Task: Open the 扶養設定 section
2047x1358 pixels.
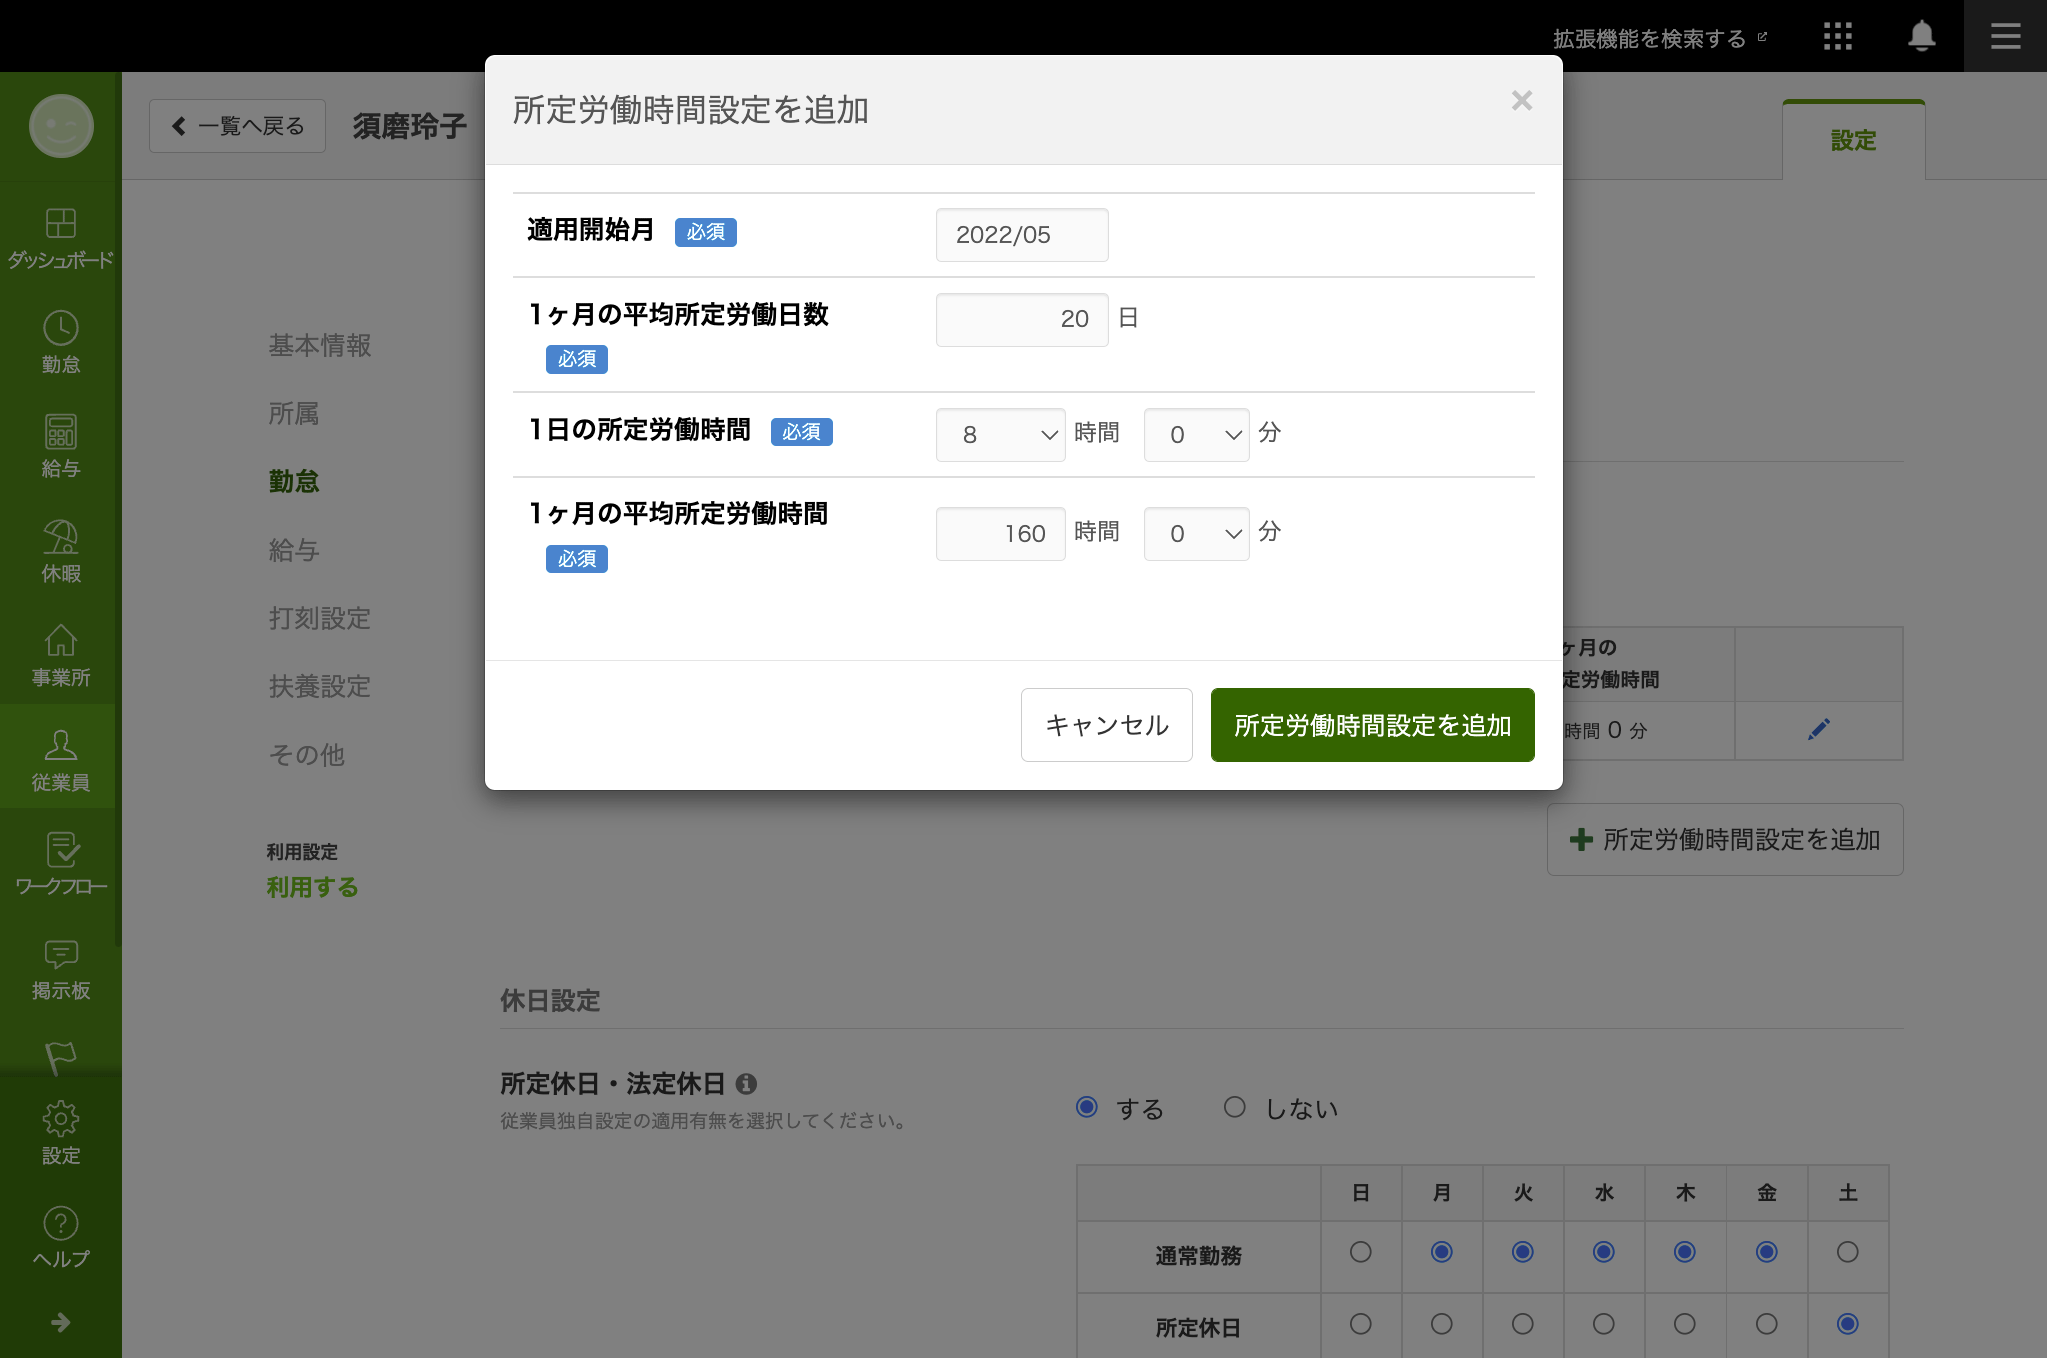Action: point(320,686)
